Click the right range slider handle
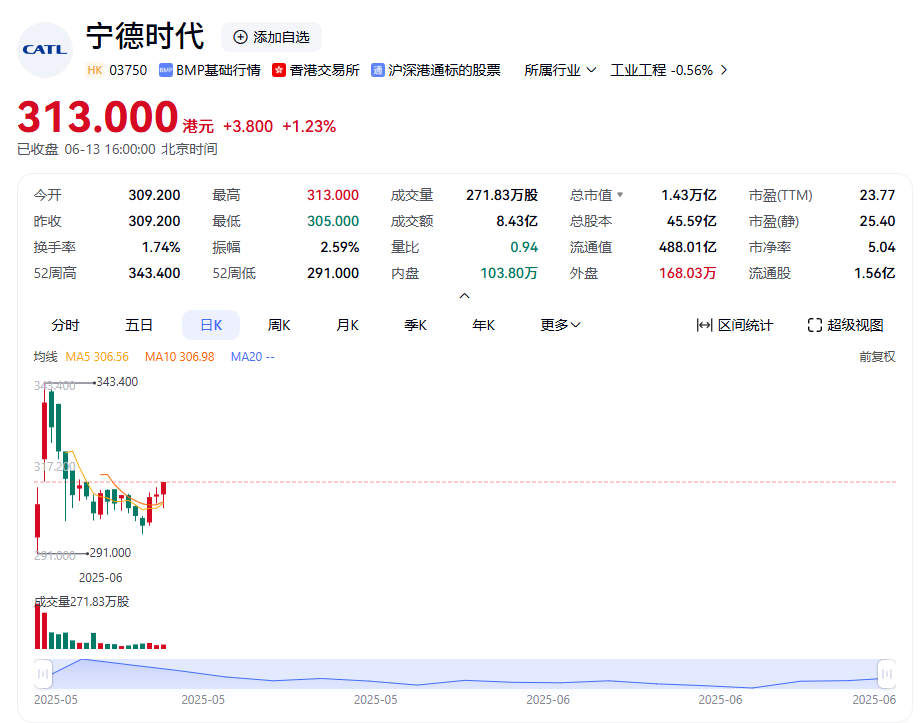922x723 pixels. click(887, 674)
